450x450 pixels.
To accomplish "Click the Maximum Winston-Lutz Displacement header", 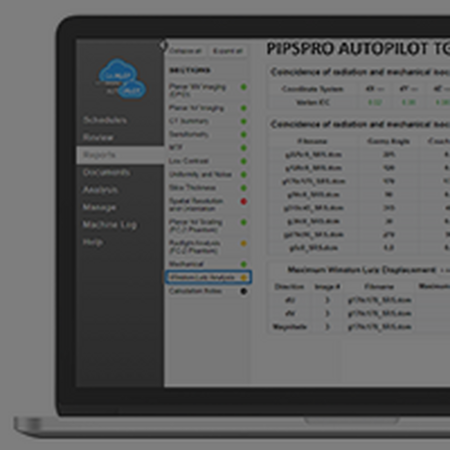I will point(362,270).
